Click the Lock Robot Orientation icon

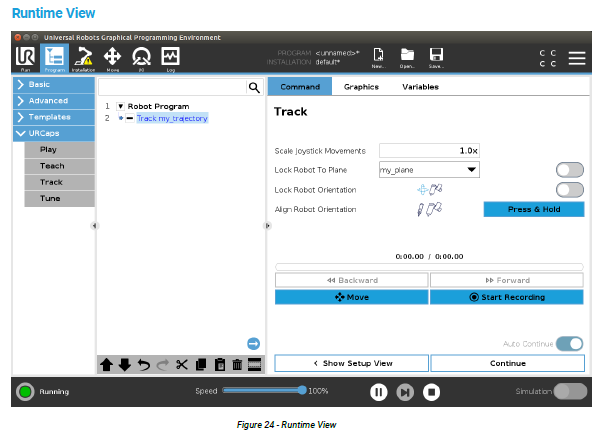429,189
